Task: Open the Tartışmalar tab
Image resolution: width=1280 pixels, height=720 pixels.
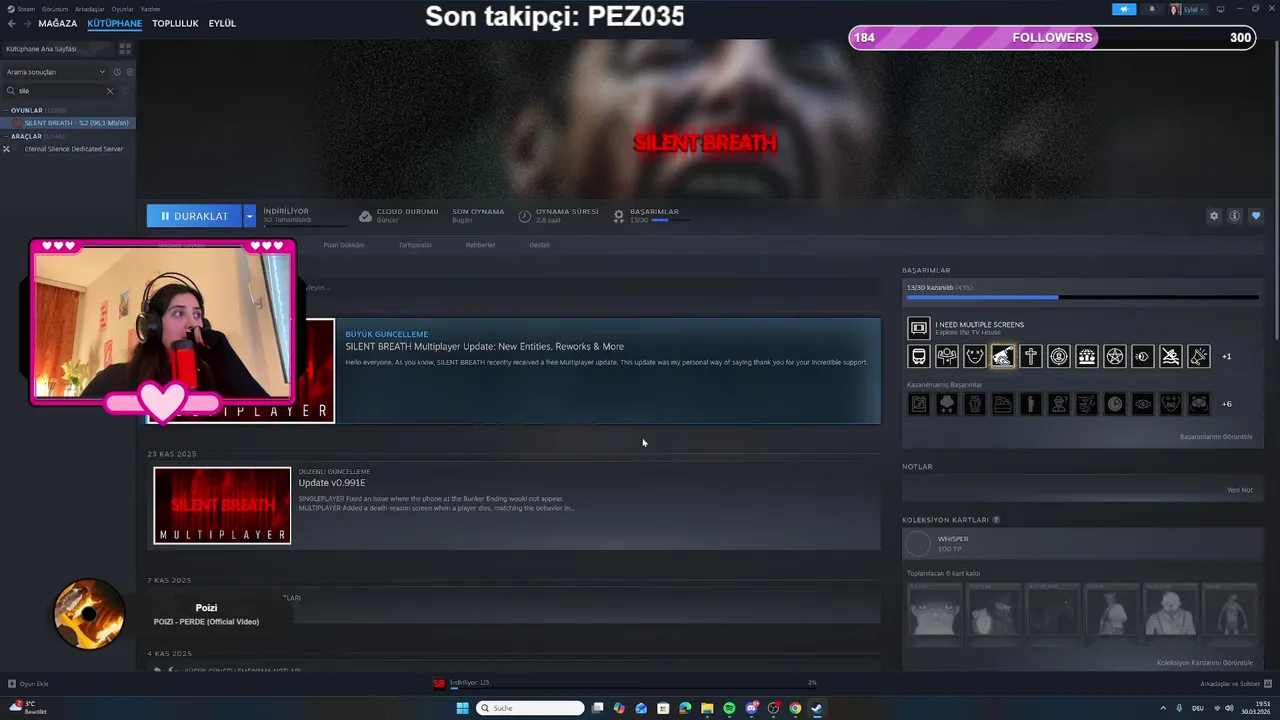Action: pos(415,245)
